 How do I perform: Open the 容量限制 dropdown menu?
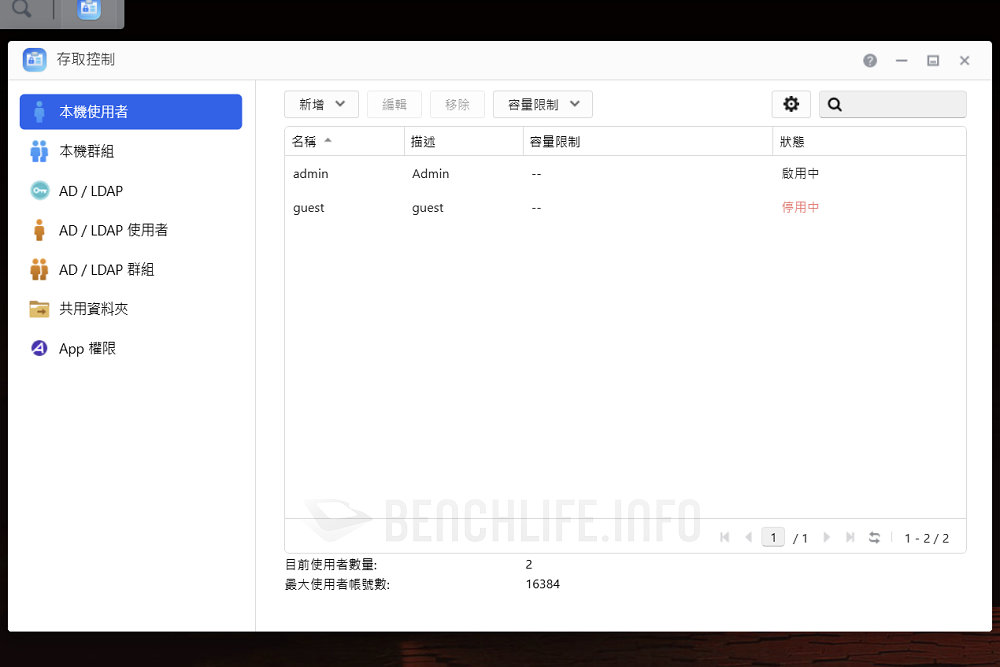(543, 104)
